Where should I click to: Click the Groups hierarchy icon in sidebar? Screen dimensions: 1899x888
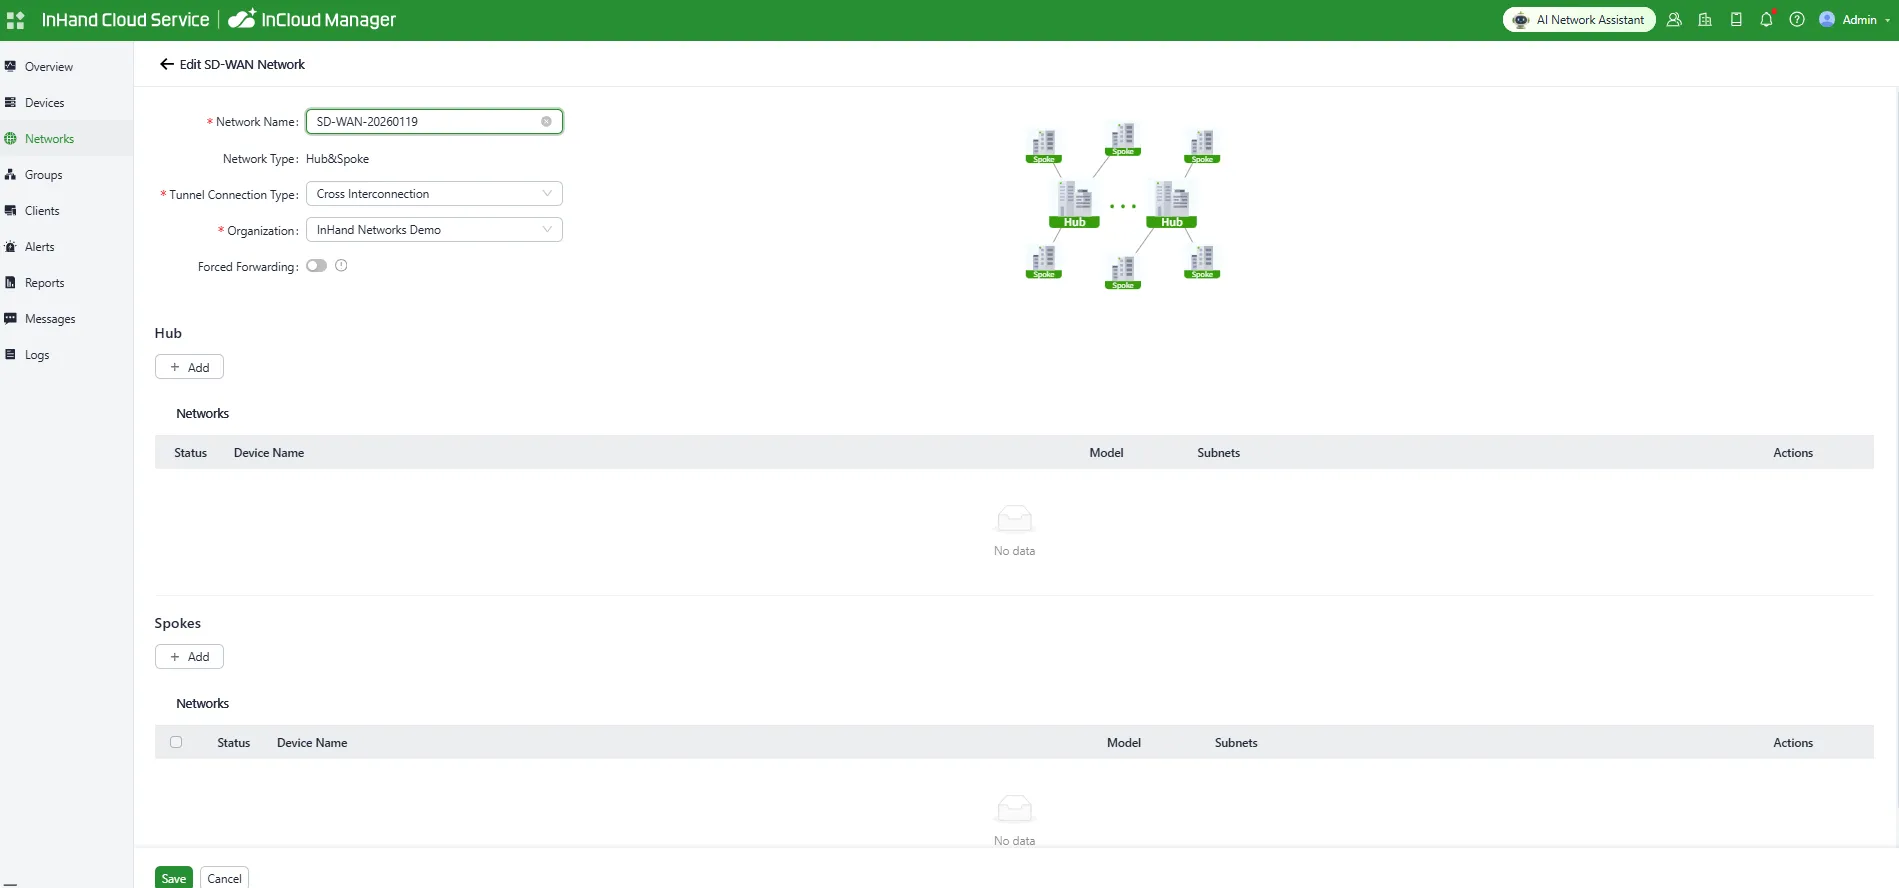coord(11,175)
